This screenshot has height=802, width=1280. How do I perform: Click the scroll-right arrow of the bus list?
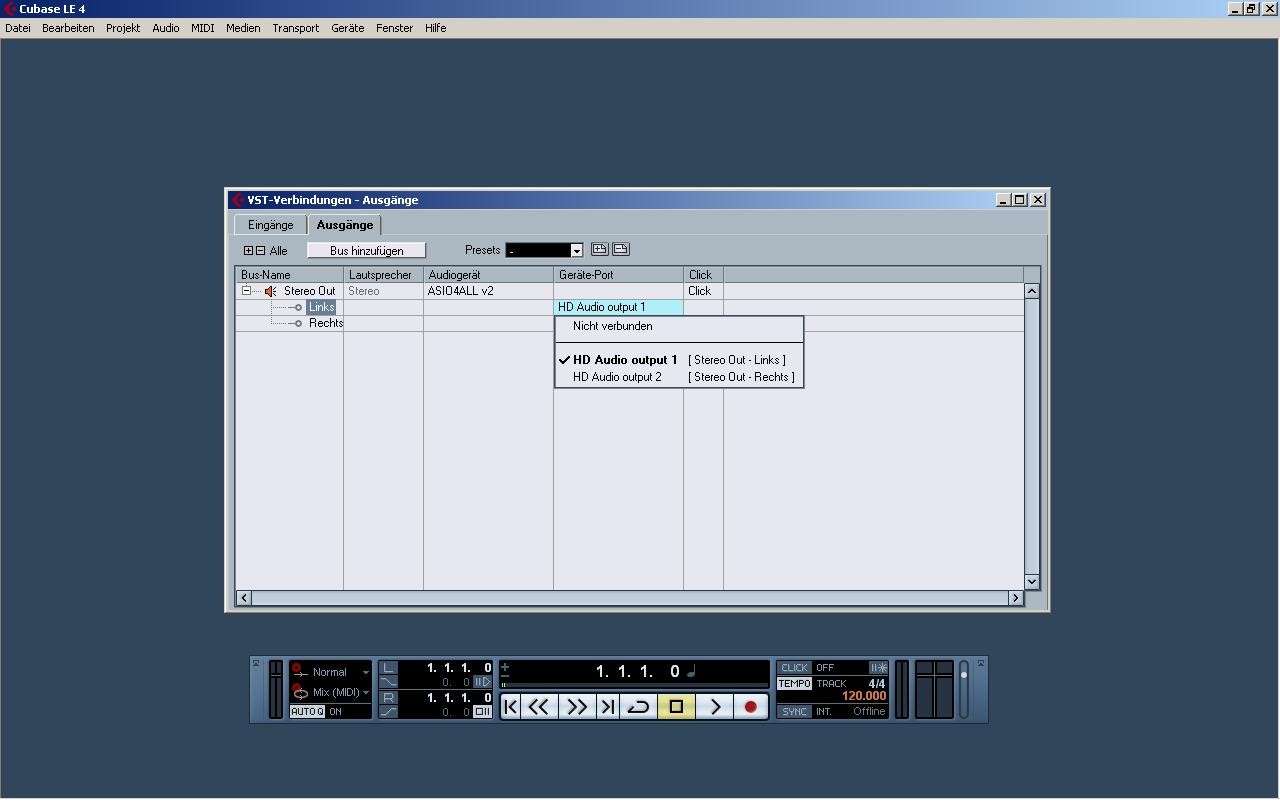click(1016, 598)
